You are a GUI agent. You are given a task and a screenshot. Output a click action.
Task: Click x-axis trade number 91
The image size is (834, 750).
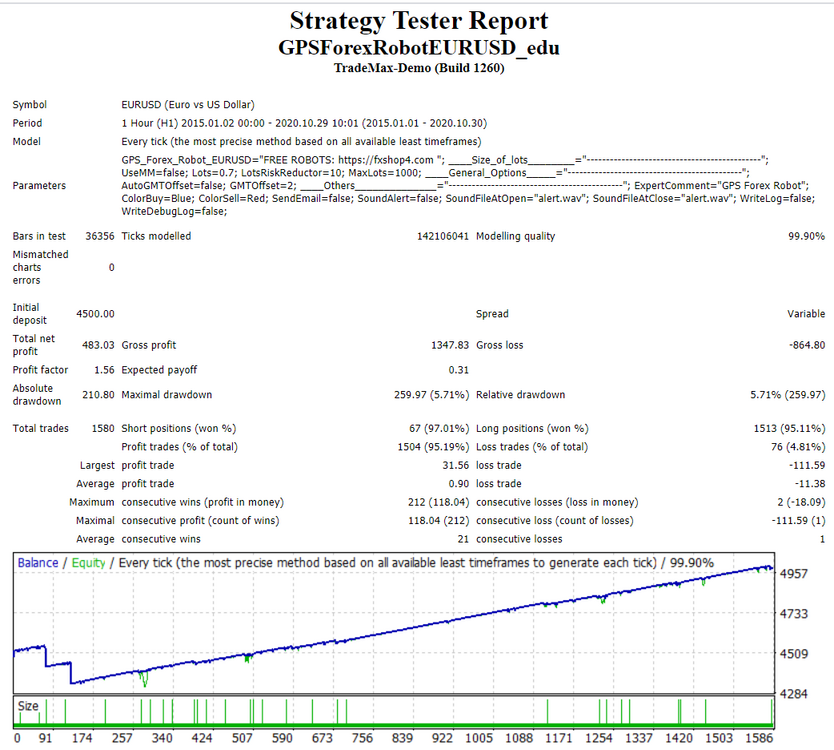45,738
